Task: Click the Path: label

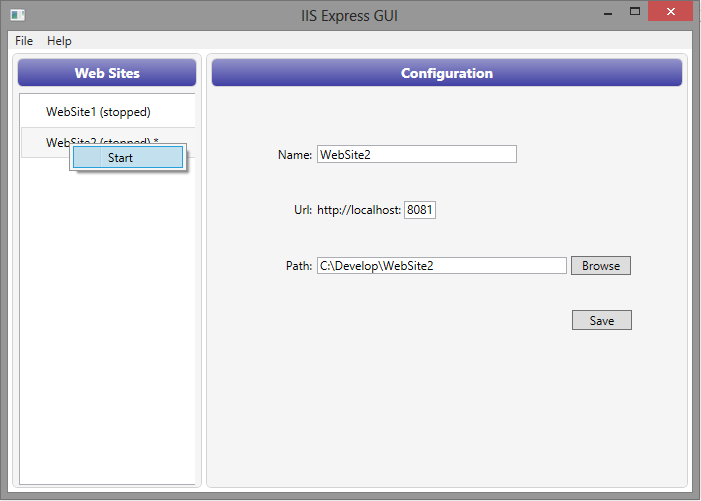Action: [x=299, y=266]
